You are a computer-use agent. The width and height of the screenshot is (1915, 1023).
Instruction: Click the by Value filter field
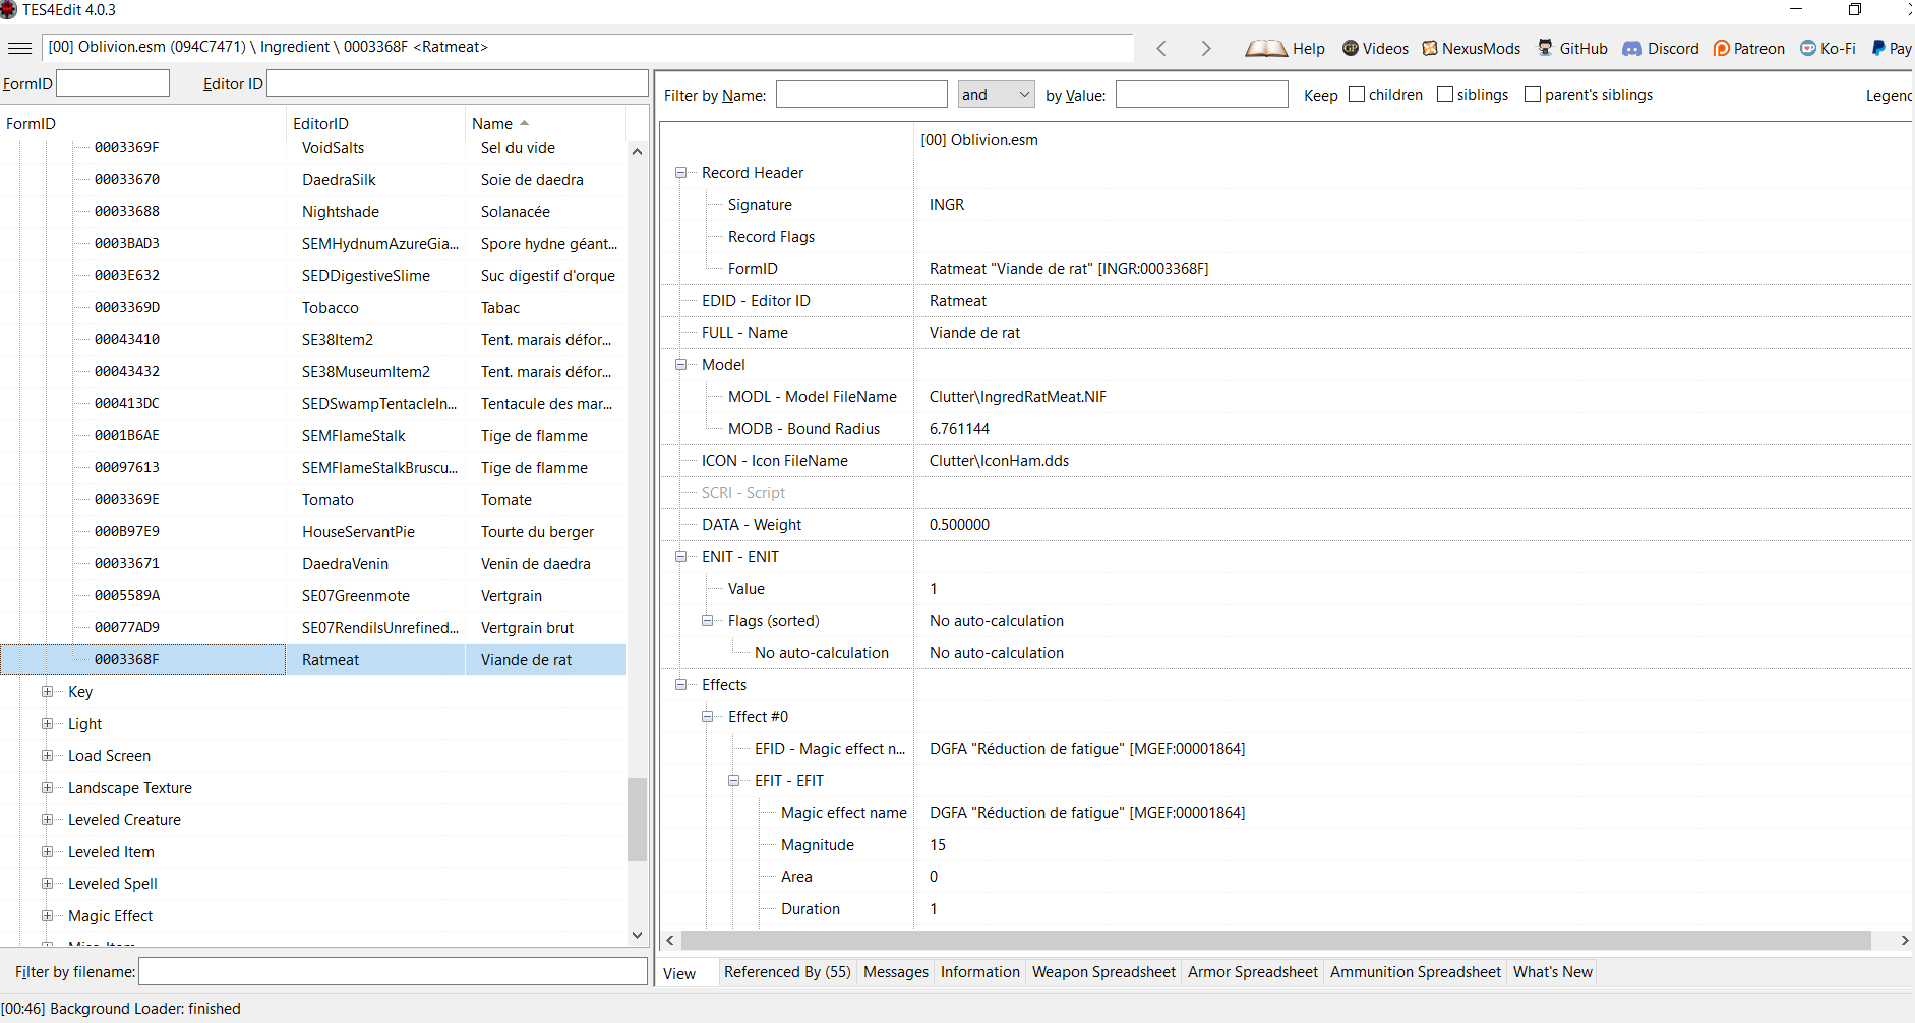1202,94
